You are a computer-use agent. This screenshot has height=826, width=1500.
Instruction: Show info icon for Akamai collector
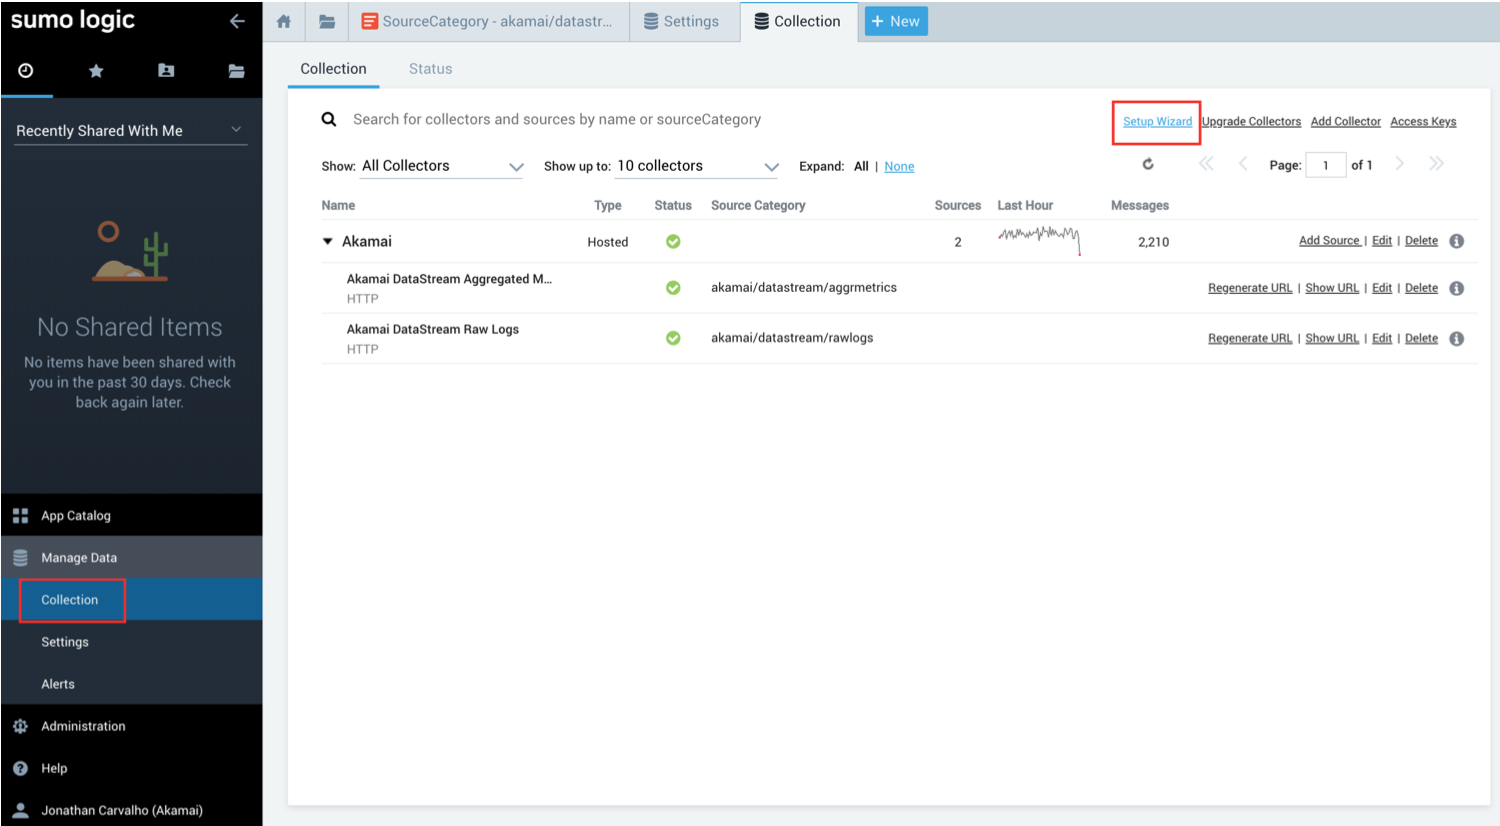pyautogui.click(x=1457, y=241)
